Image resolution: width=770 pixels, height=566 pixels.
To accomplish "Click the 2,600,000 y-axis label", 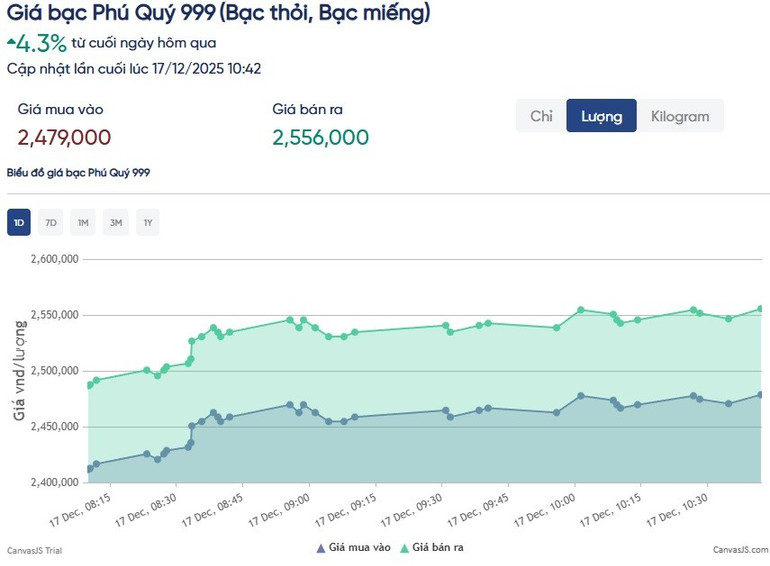I will (54, 259).
